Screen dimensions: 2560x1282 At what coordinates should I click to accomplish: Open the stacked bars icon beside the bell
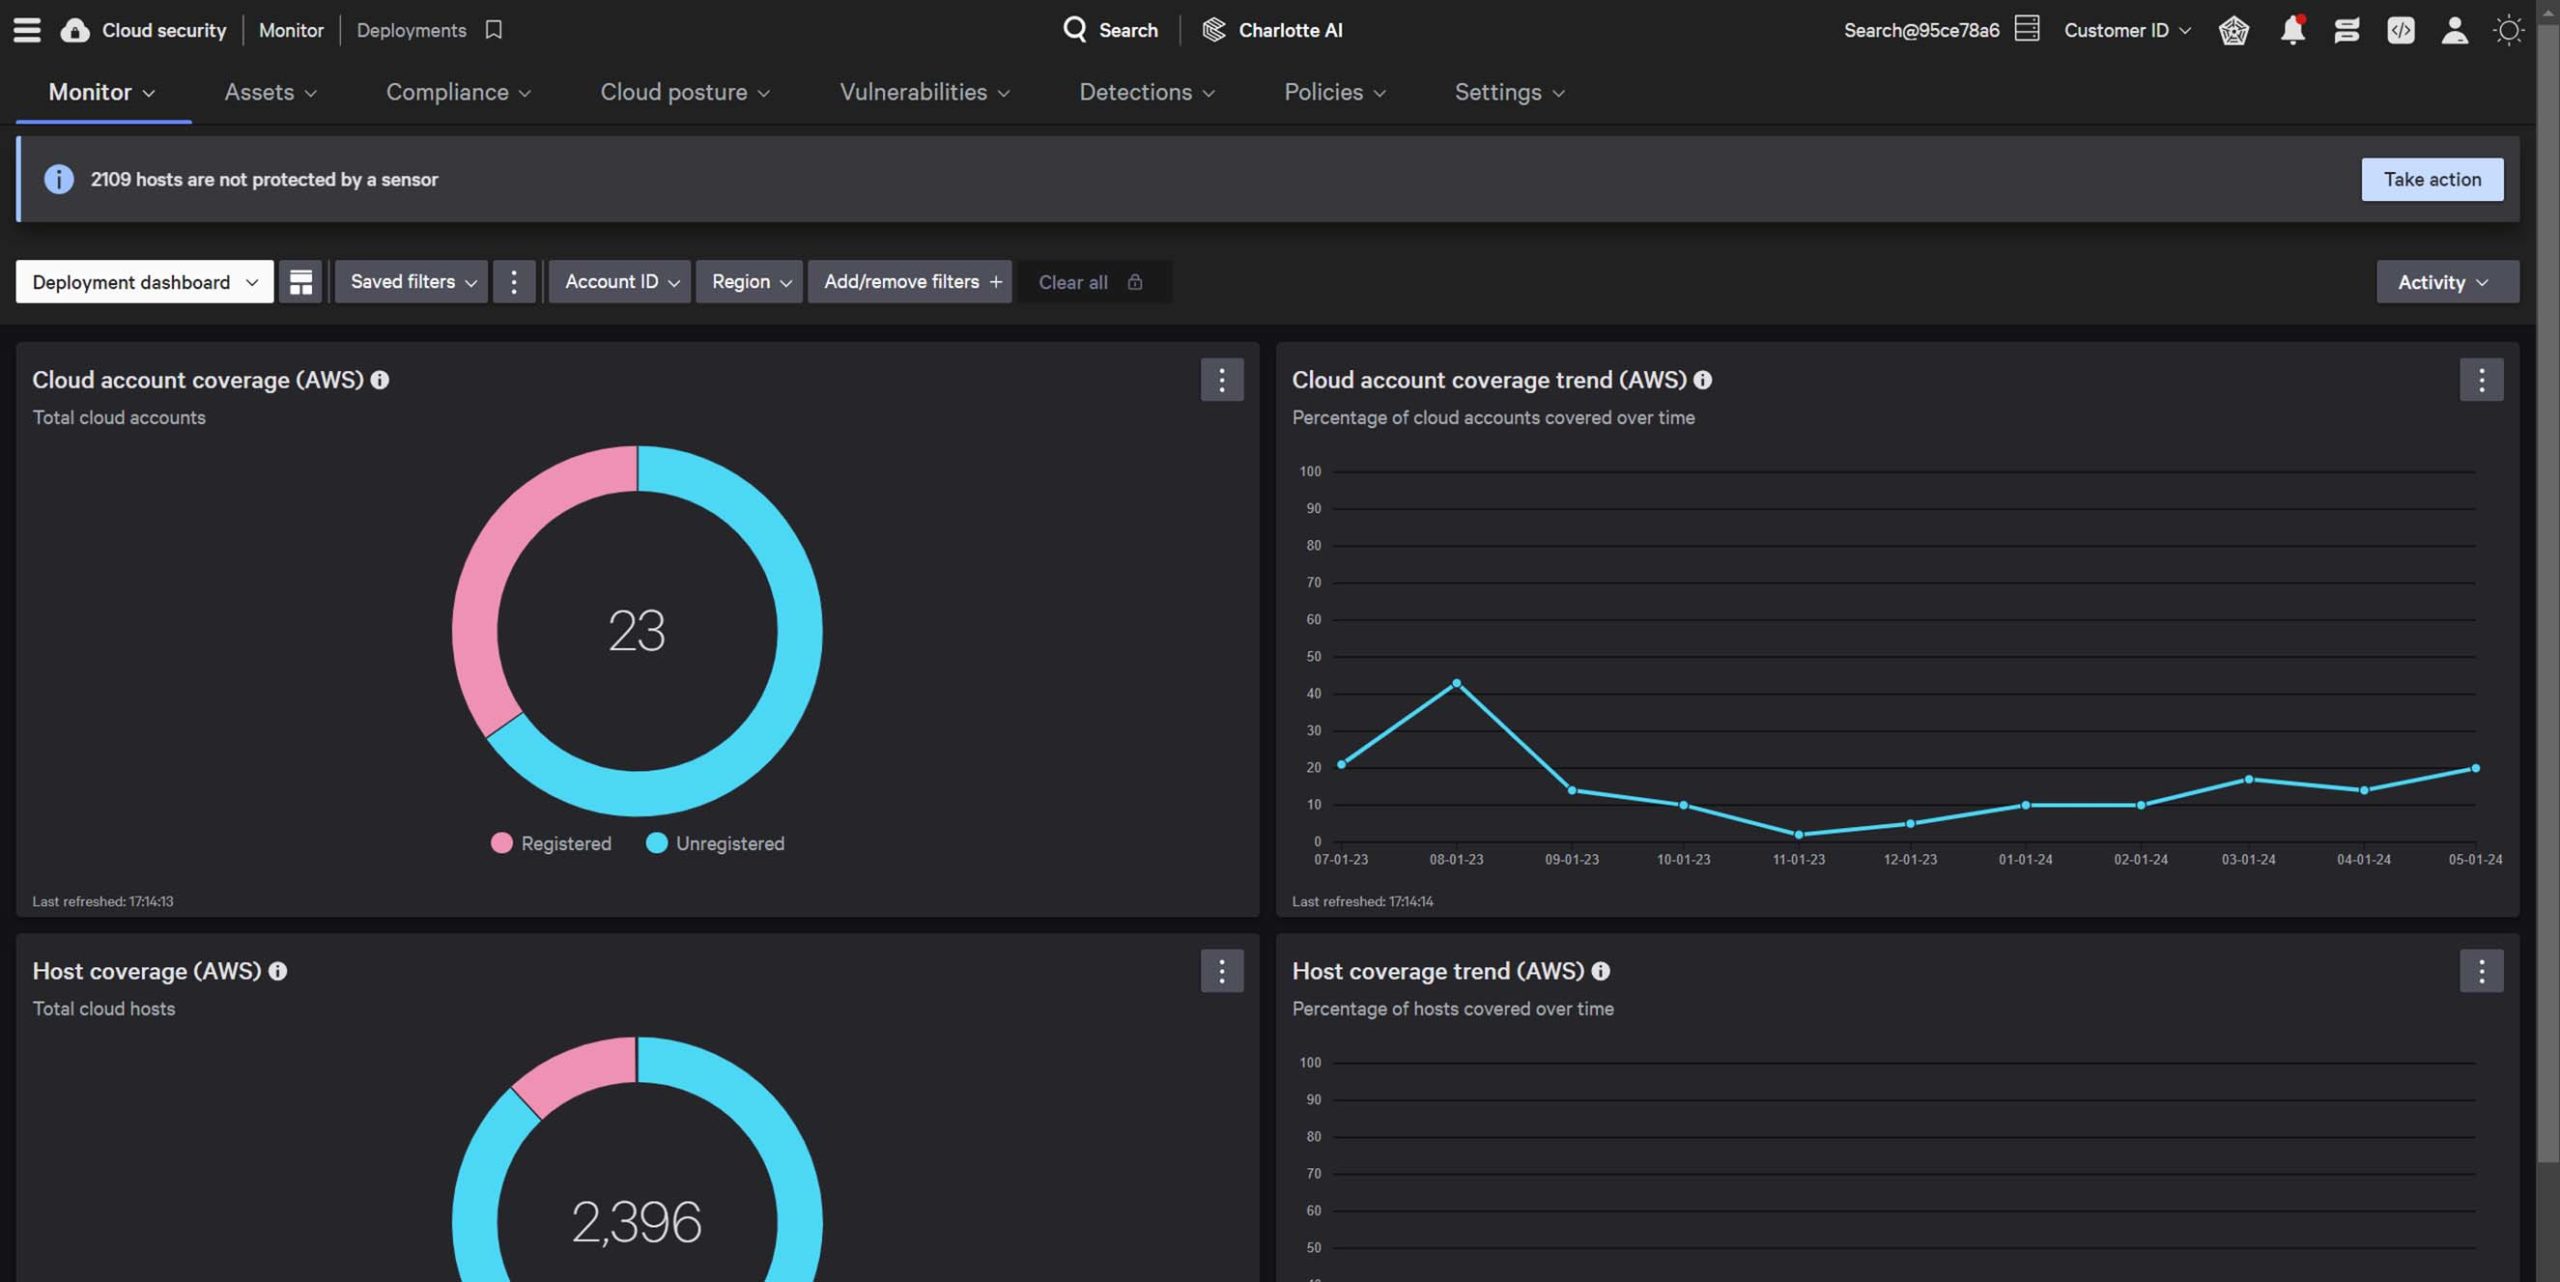tap(2346, 30)
